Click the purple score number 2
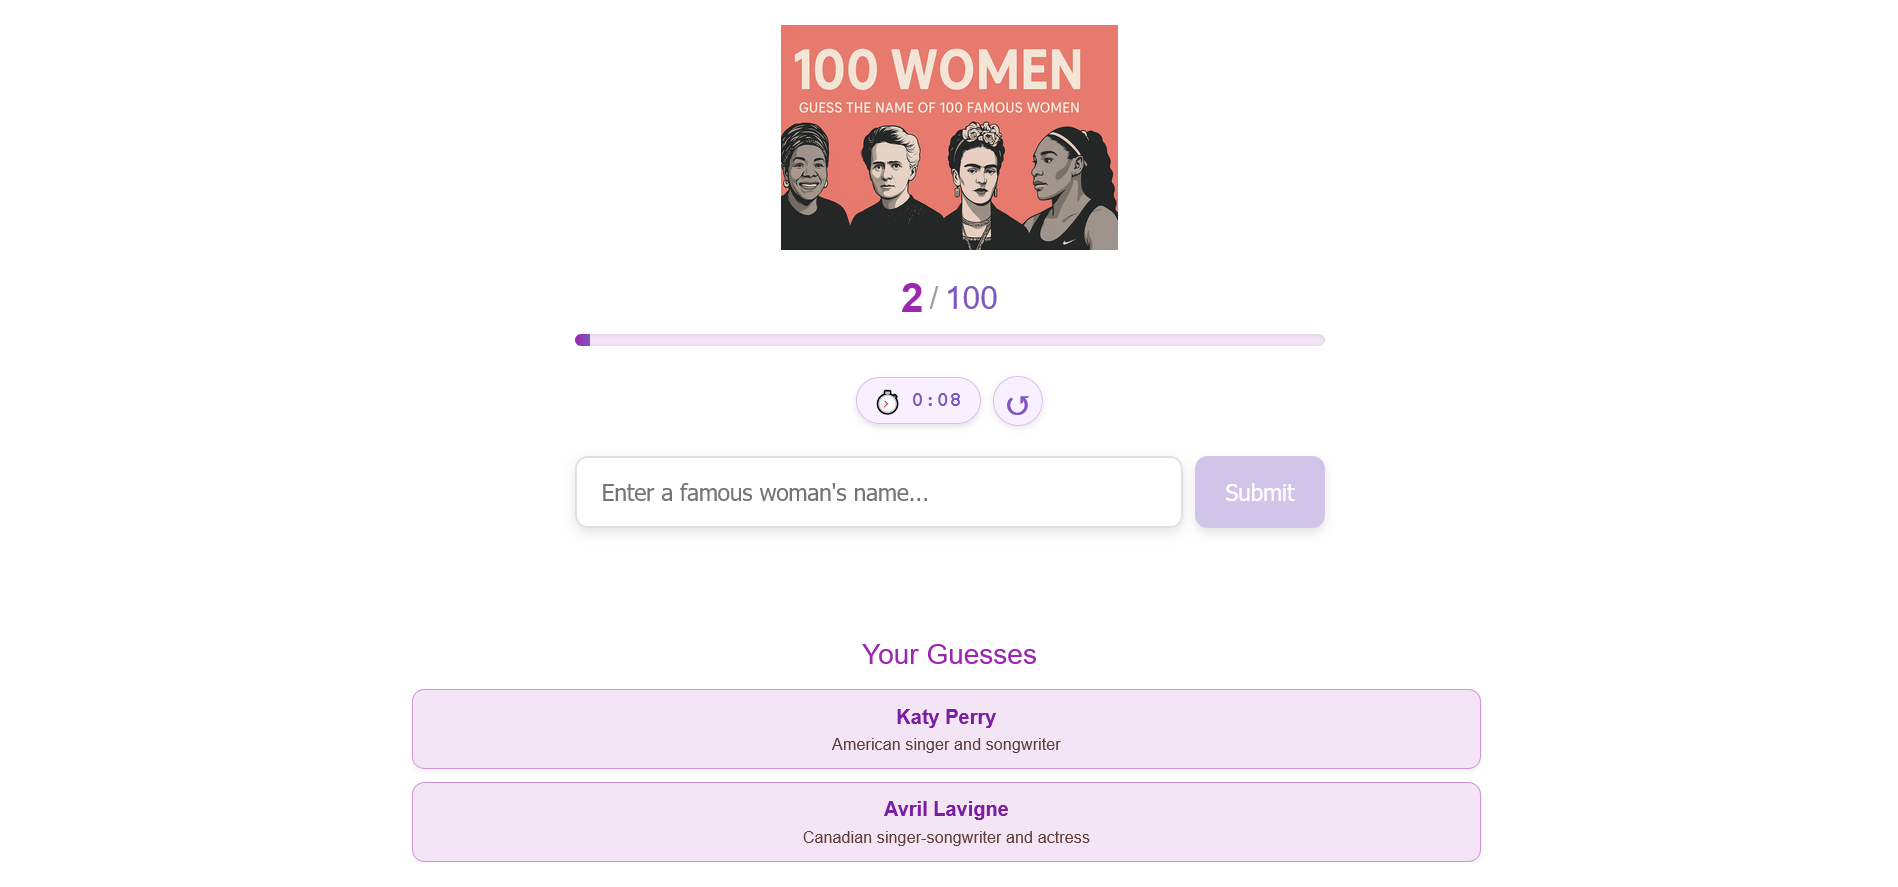 pyautogui.click(x=911, y=297)
